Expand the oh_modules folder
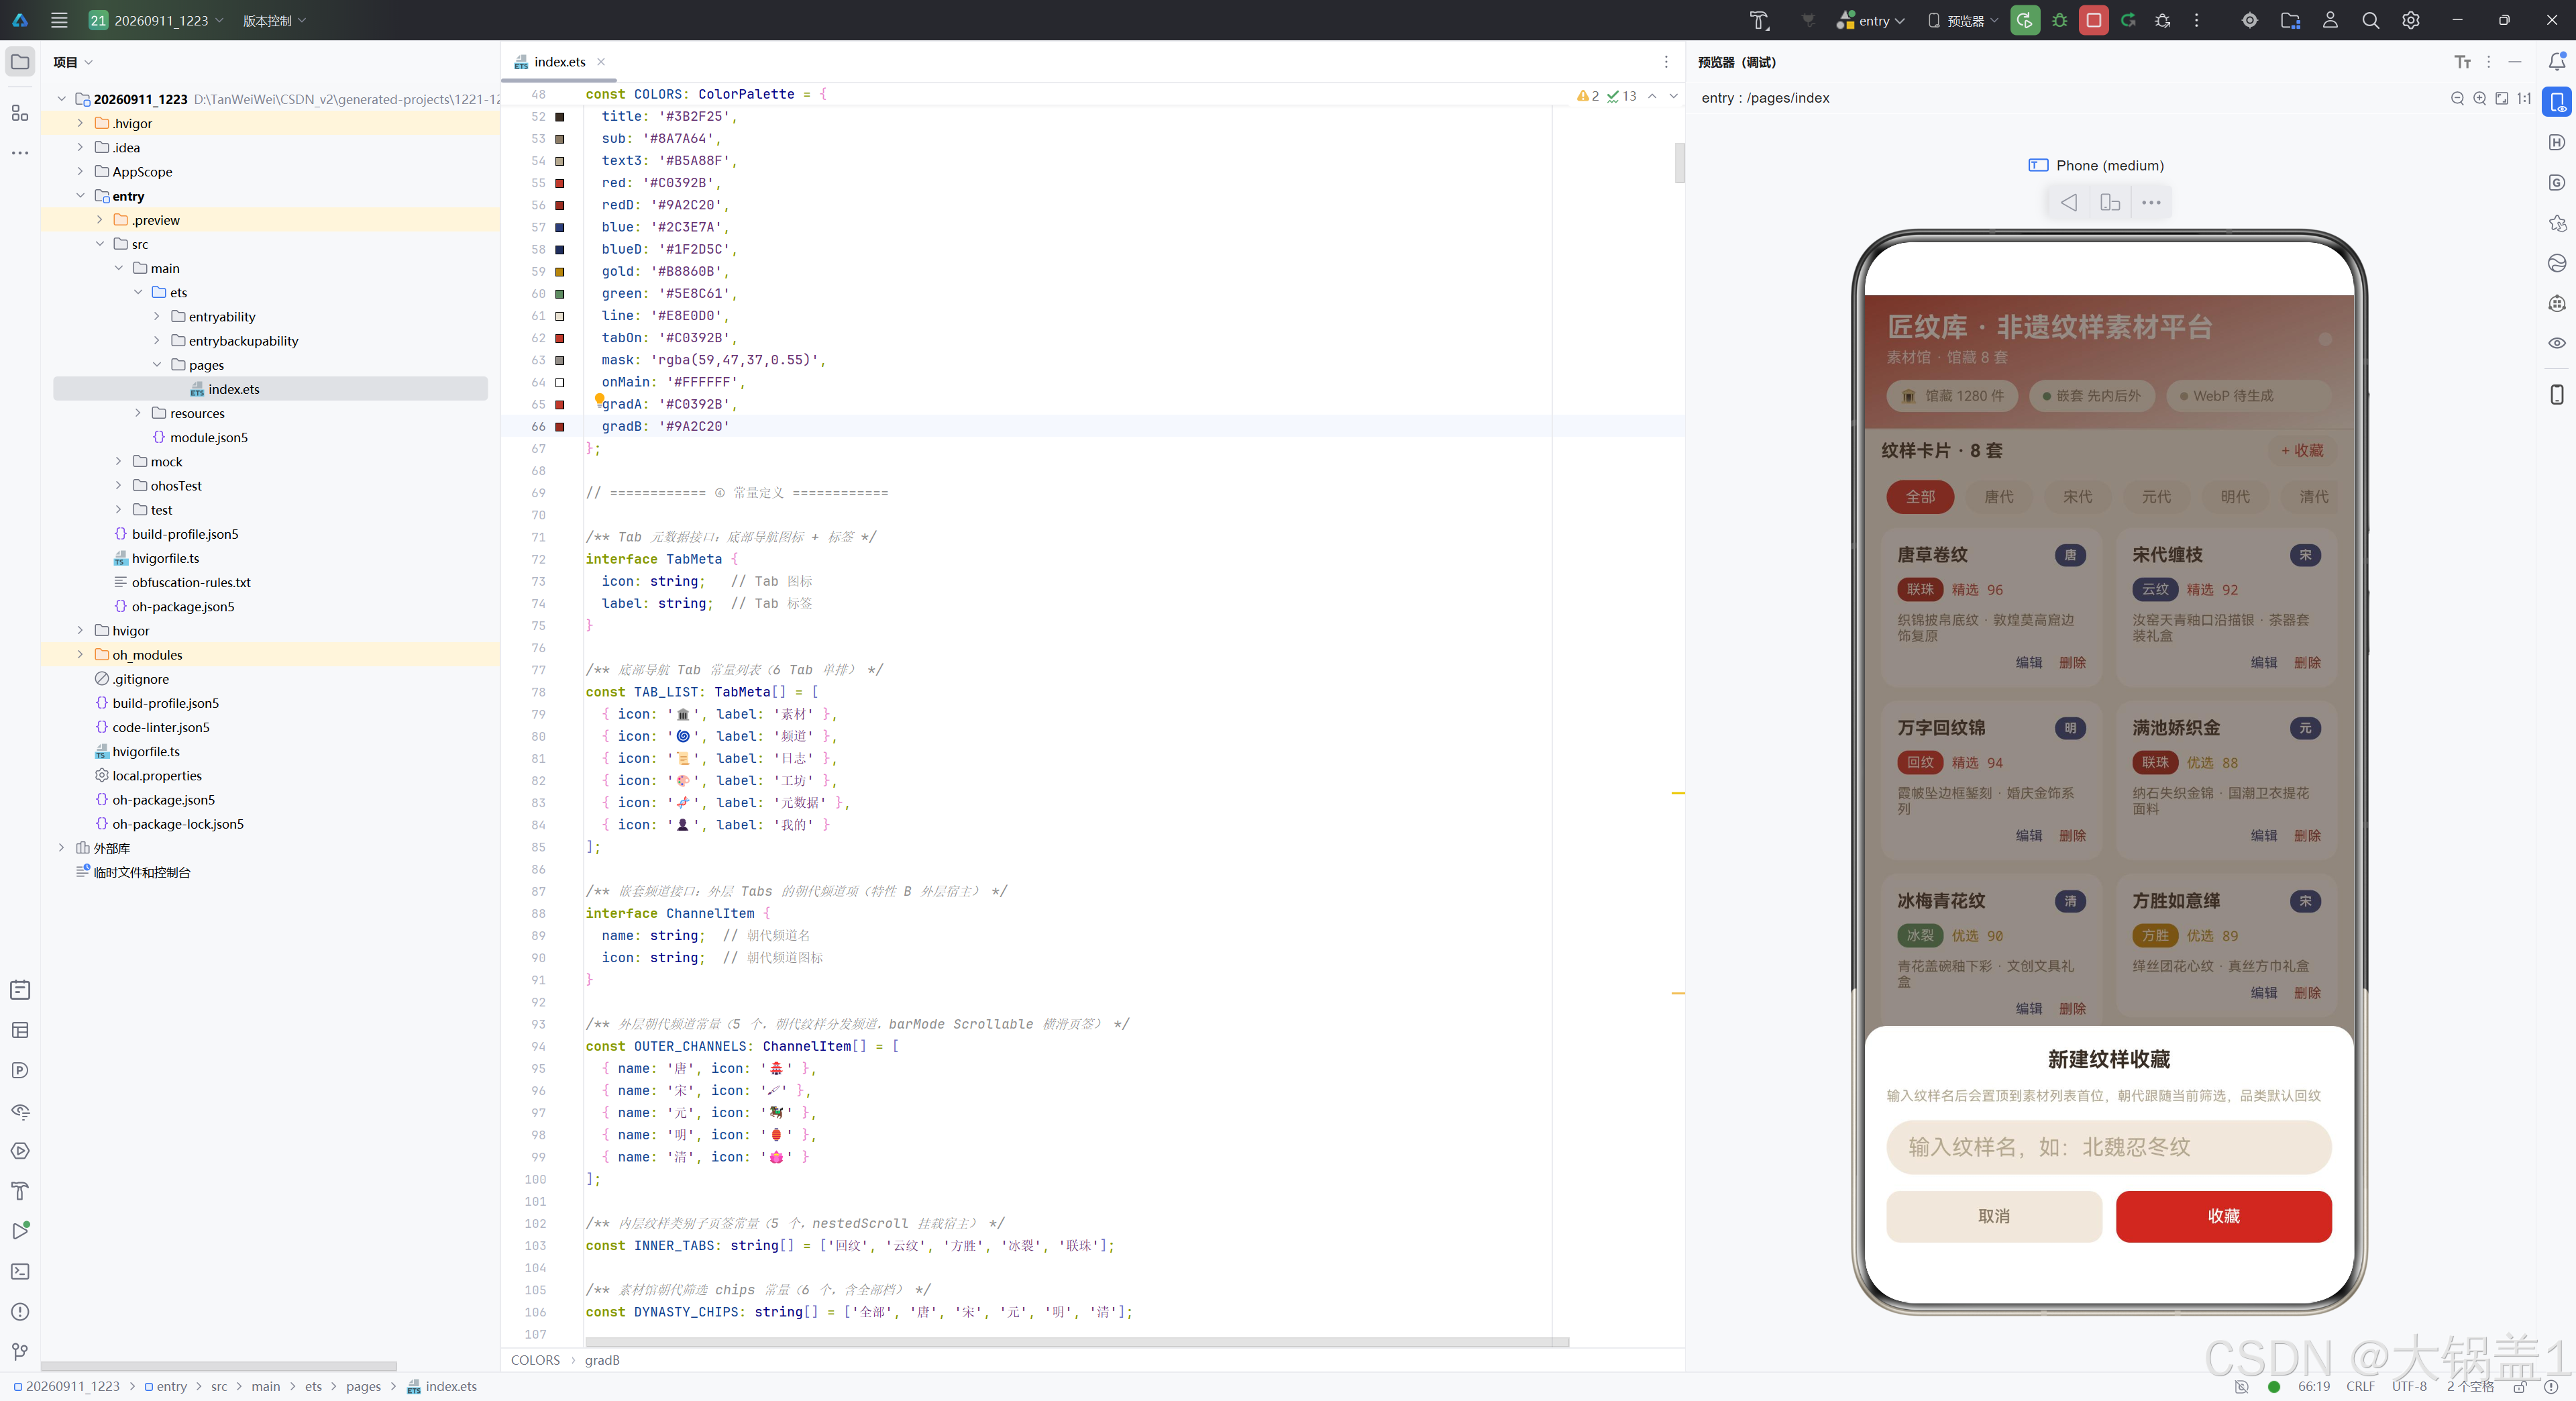The height and width of the screenshot is (1401, 2576). 80,655
